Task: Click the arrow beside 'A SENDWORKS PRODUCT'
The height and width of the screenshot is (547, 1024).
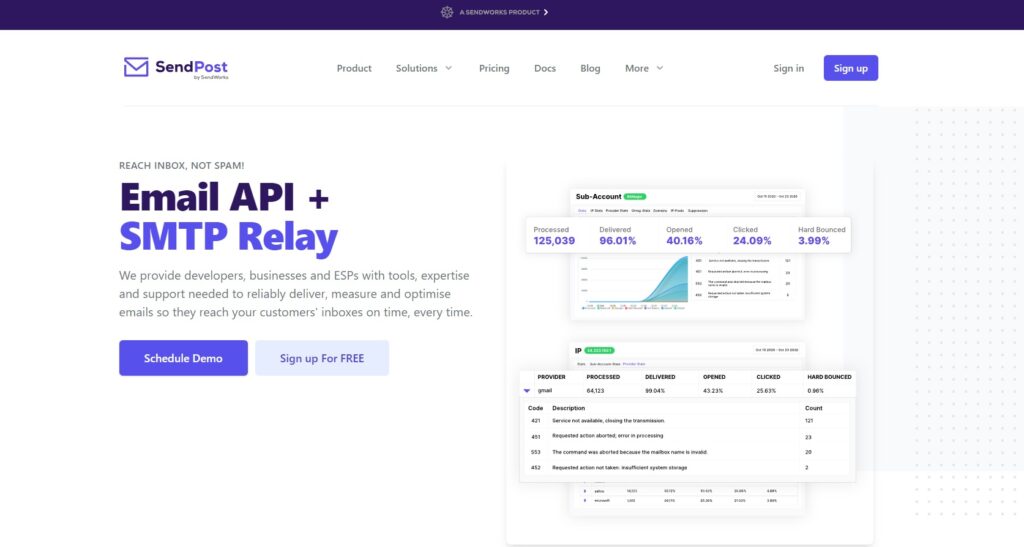Action: click(x=546, y=12)
